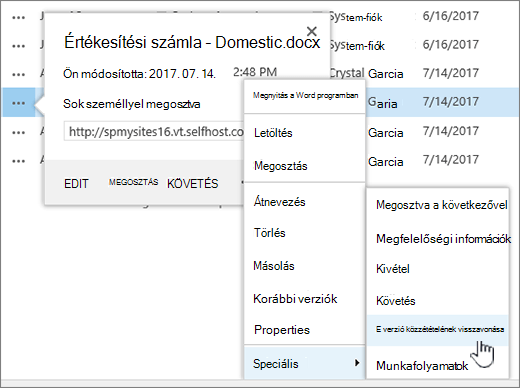Click first System-fiók name in list
This screenshot has width=520, height=388.
(x=355, y=17)
